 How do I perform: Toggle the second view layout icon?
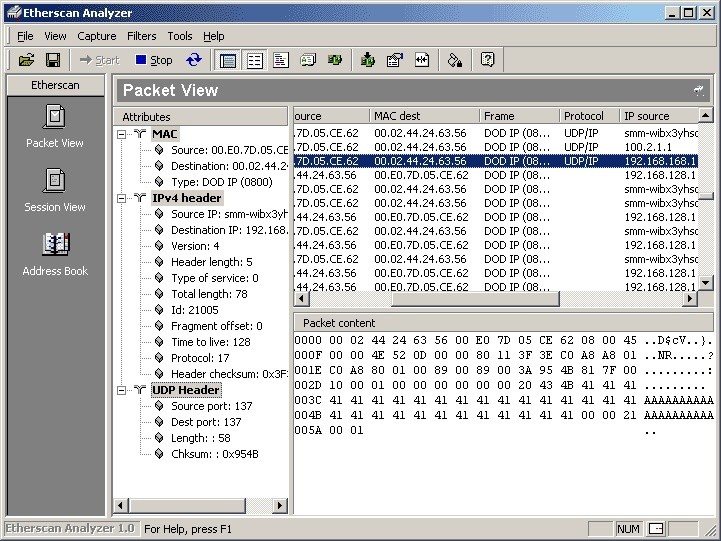254,60
